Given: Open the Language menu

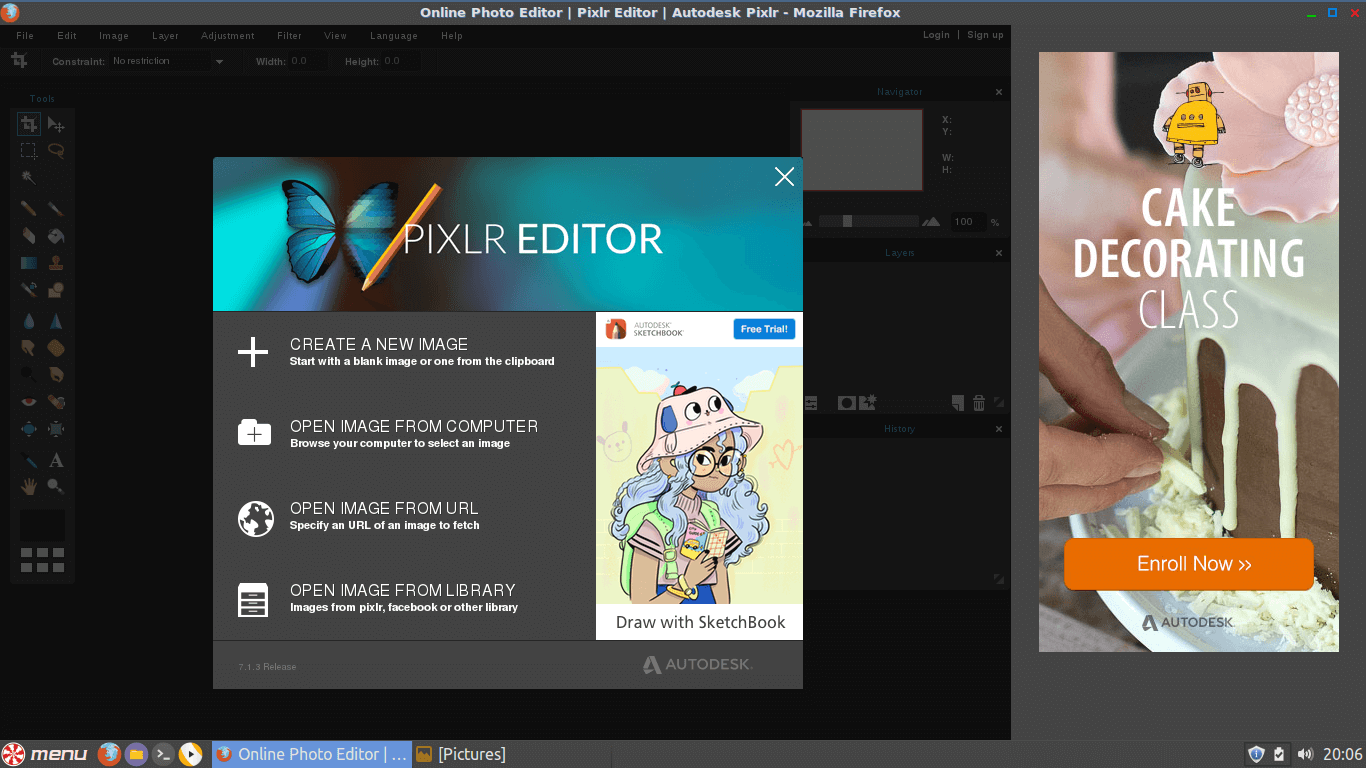Looking at the screenshot, I should pyautogui.click(x=394, y=36).
